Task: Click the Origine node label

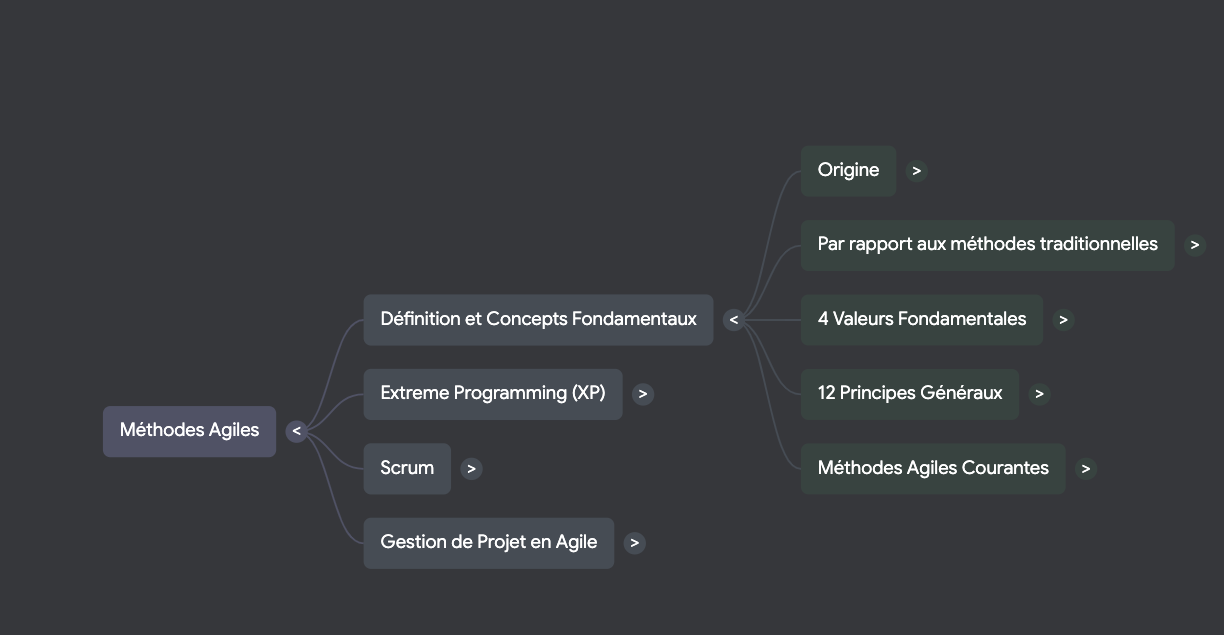Action: 848,171
